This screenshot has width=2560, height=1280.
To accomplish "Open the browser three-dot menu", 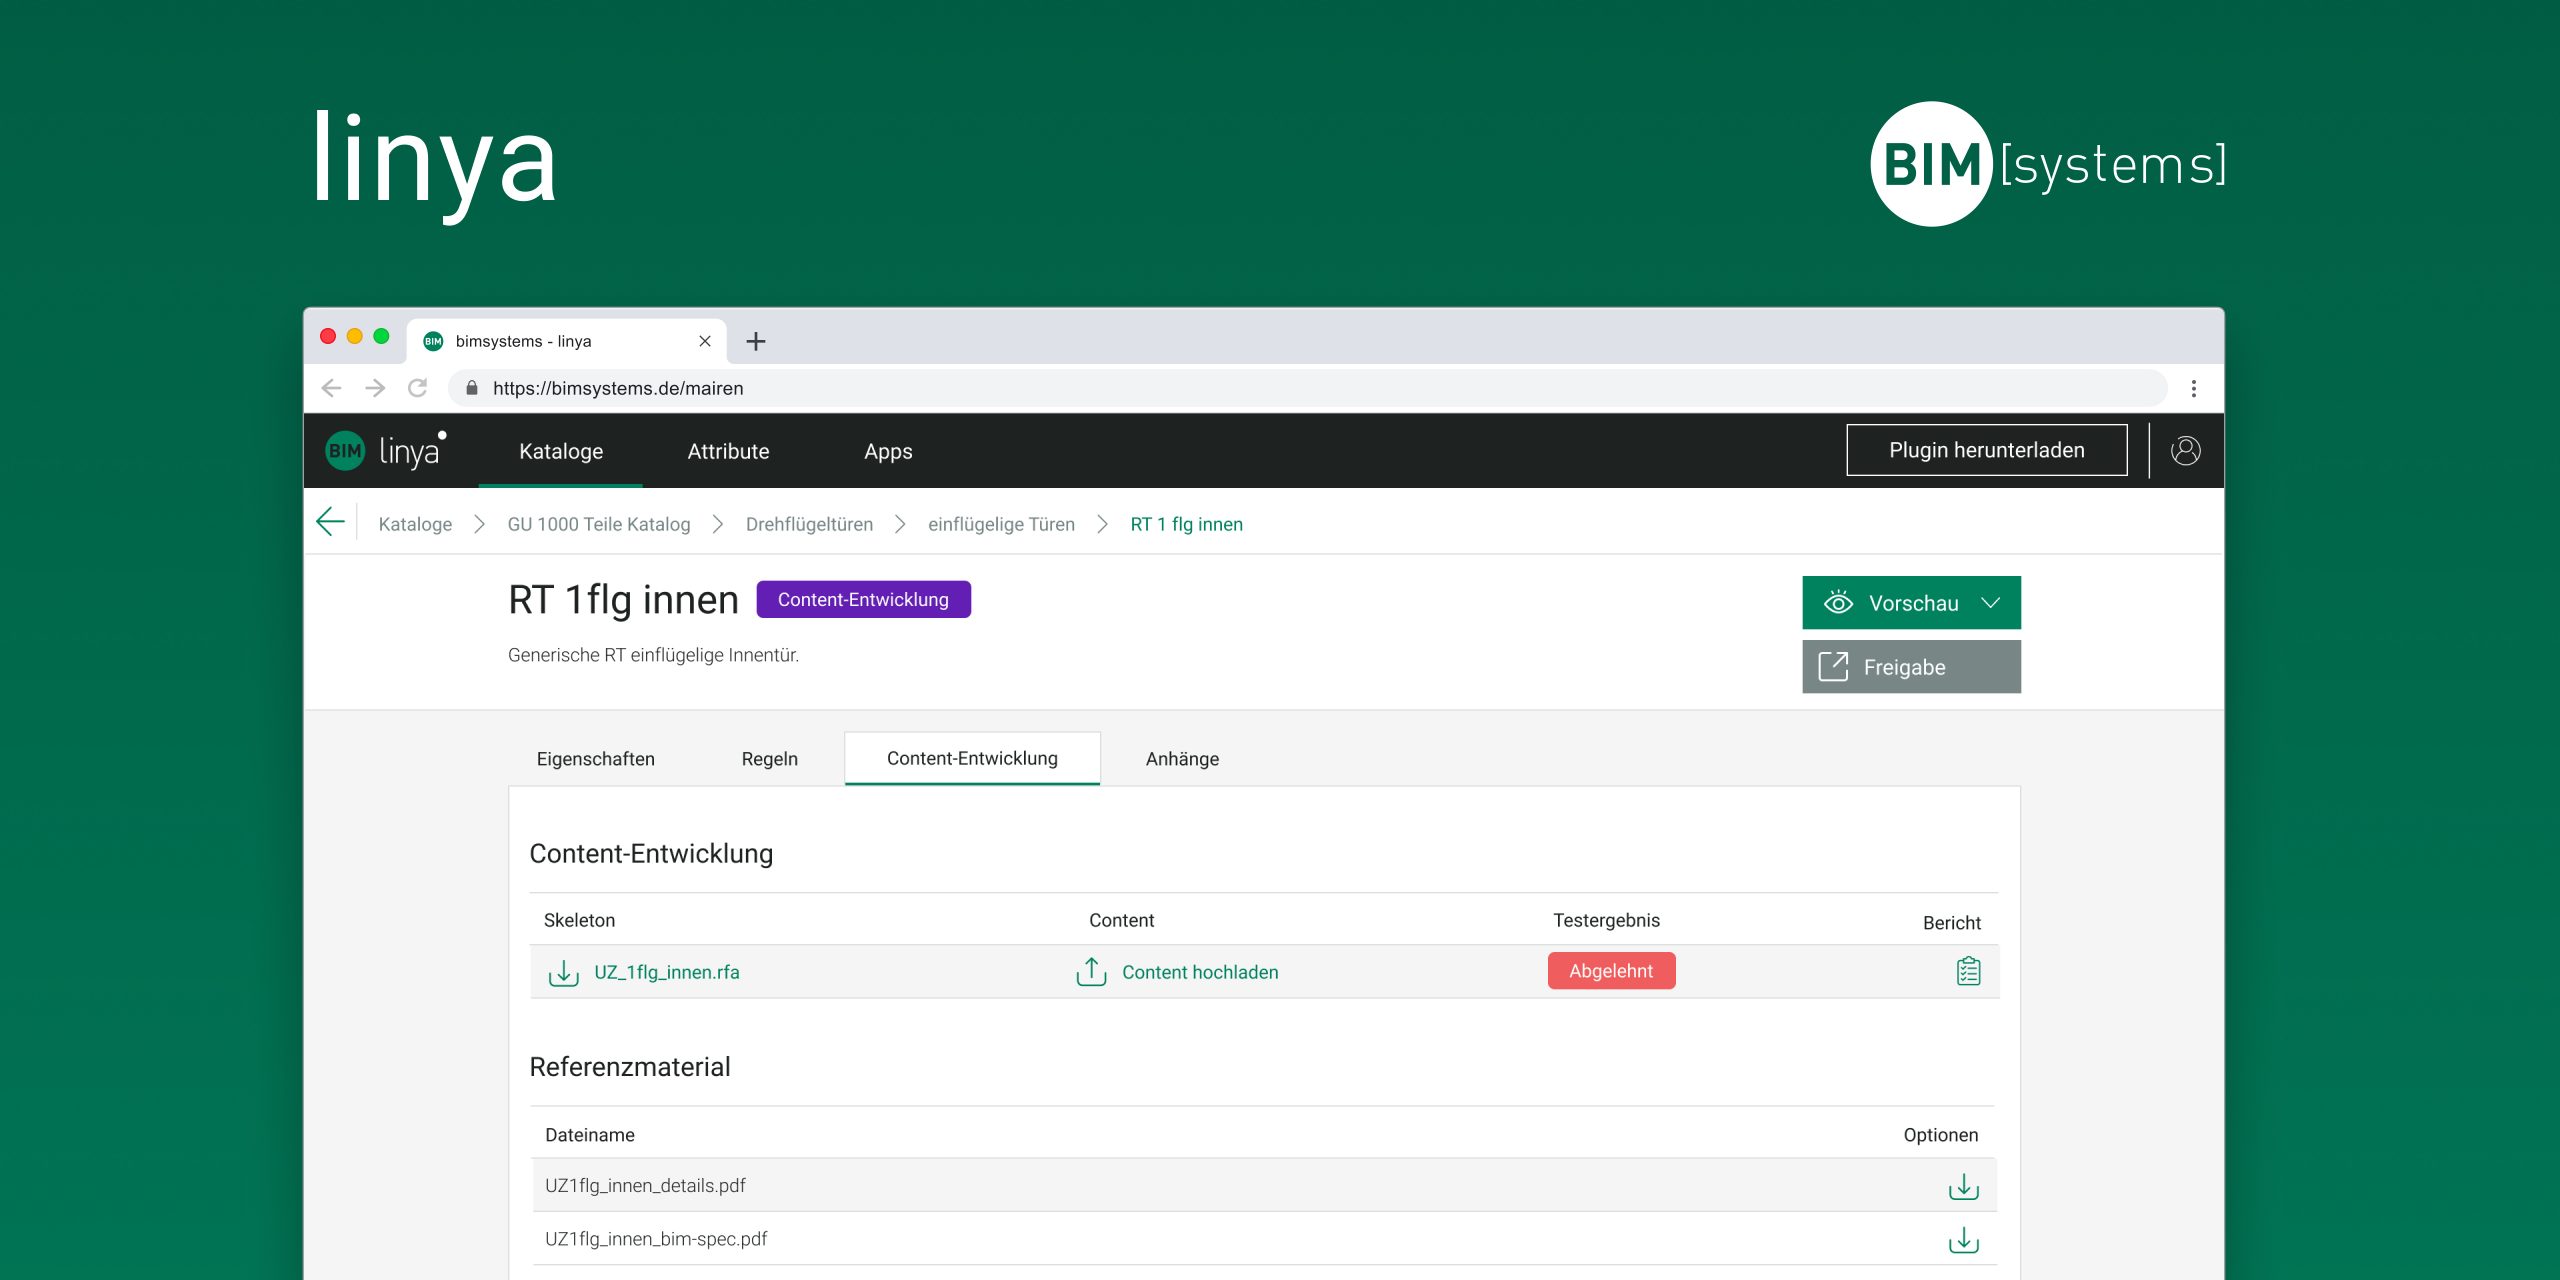I will 2193,388.
